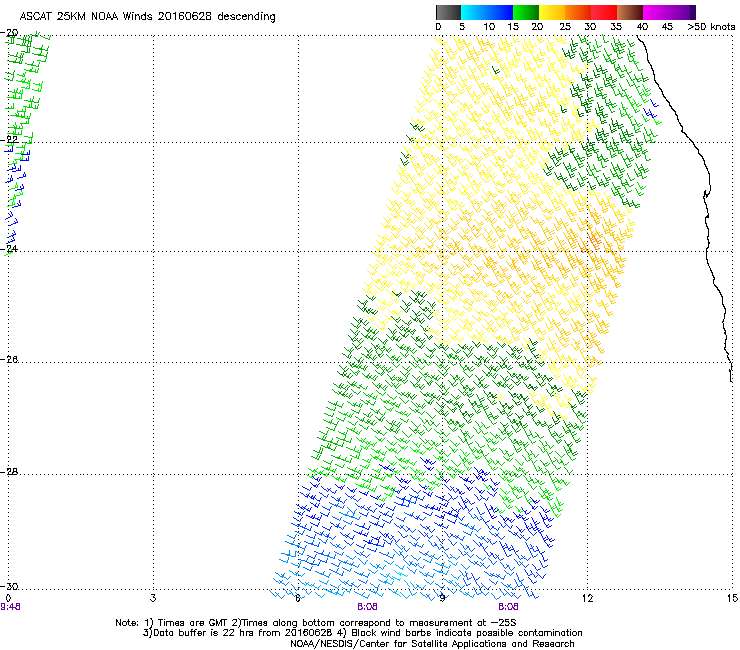
Task: Click the purple '9:48' pass time label
Action: (x=10, y=607)
